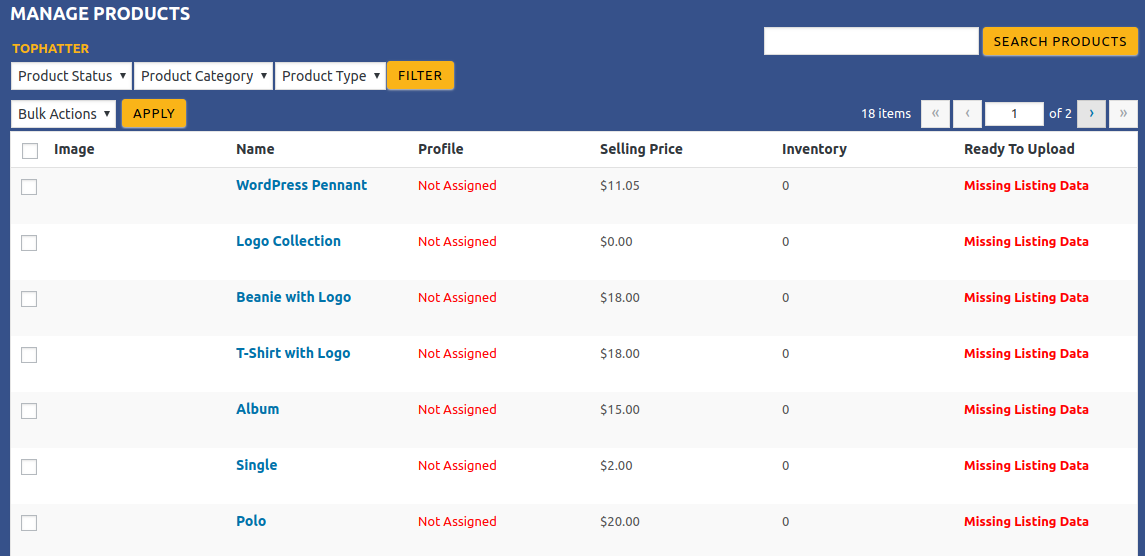
Task: Tick the select-all checkbox in table header
Action: 30,150
